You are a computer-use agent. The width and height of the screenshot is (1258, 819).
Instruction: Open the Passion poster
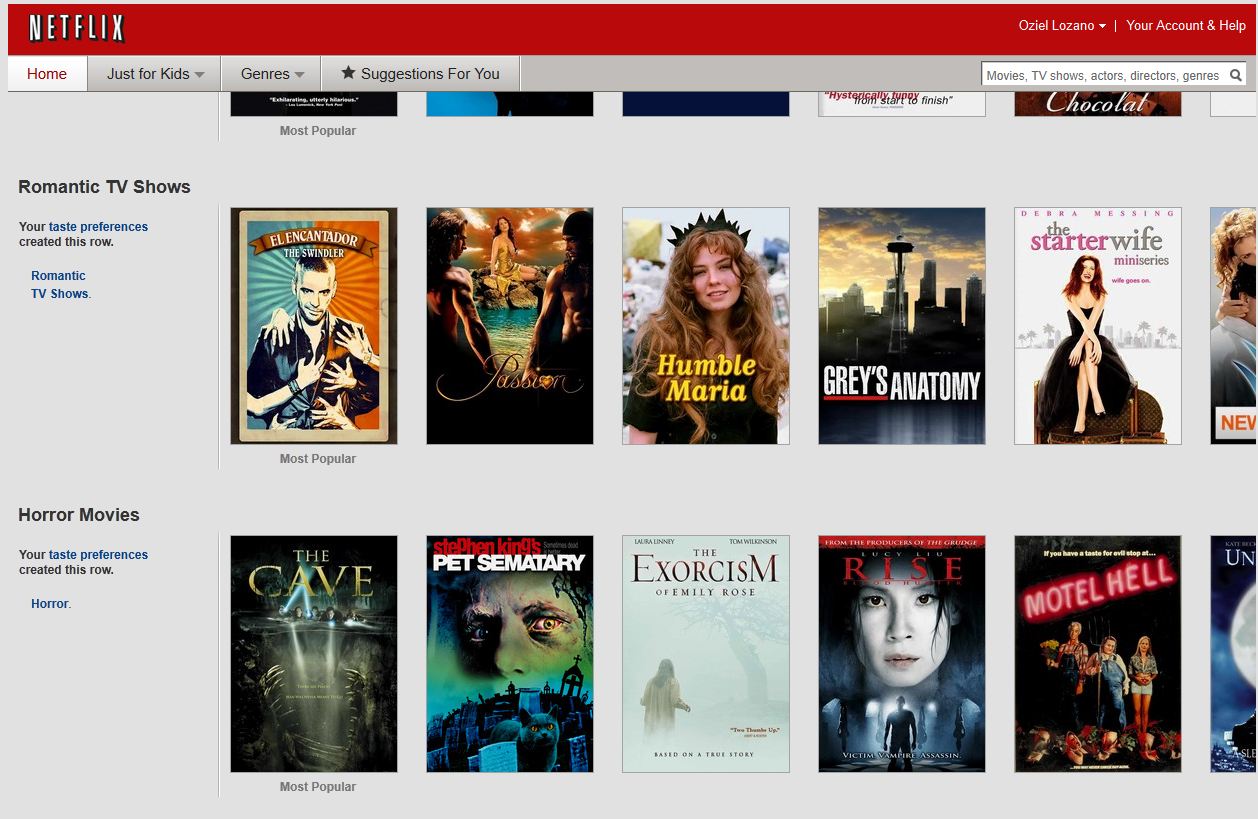point(510,326)
